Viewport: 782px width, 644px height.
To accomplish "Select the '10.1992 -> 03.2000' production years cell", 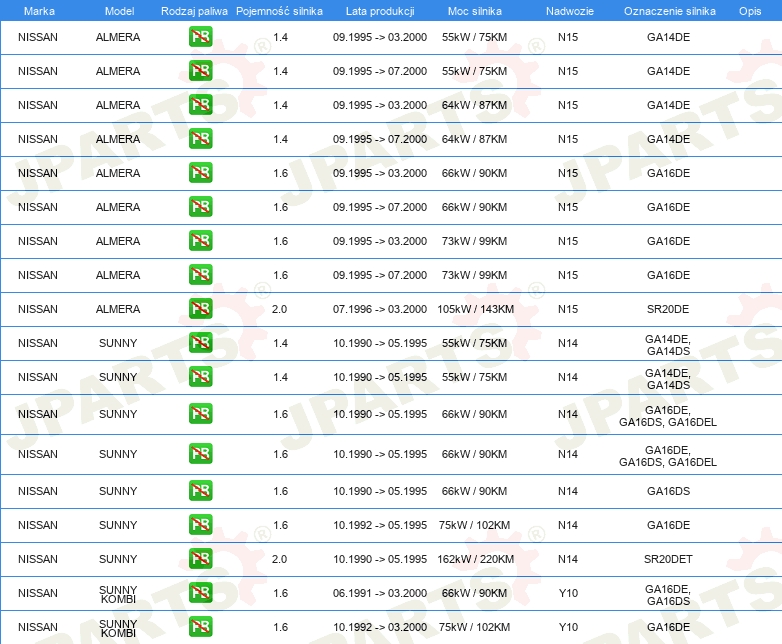I will pyautogui.click(x=380, y=627).
